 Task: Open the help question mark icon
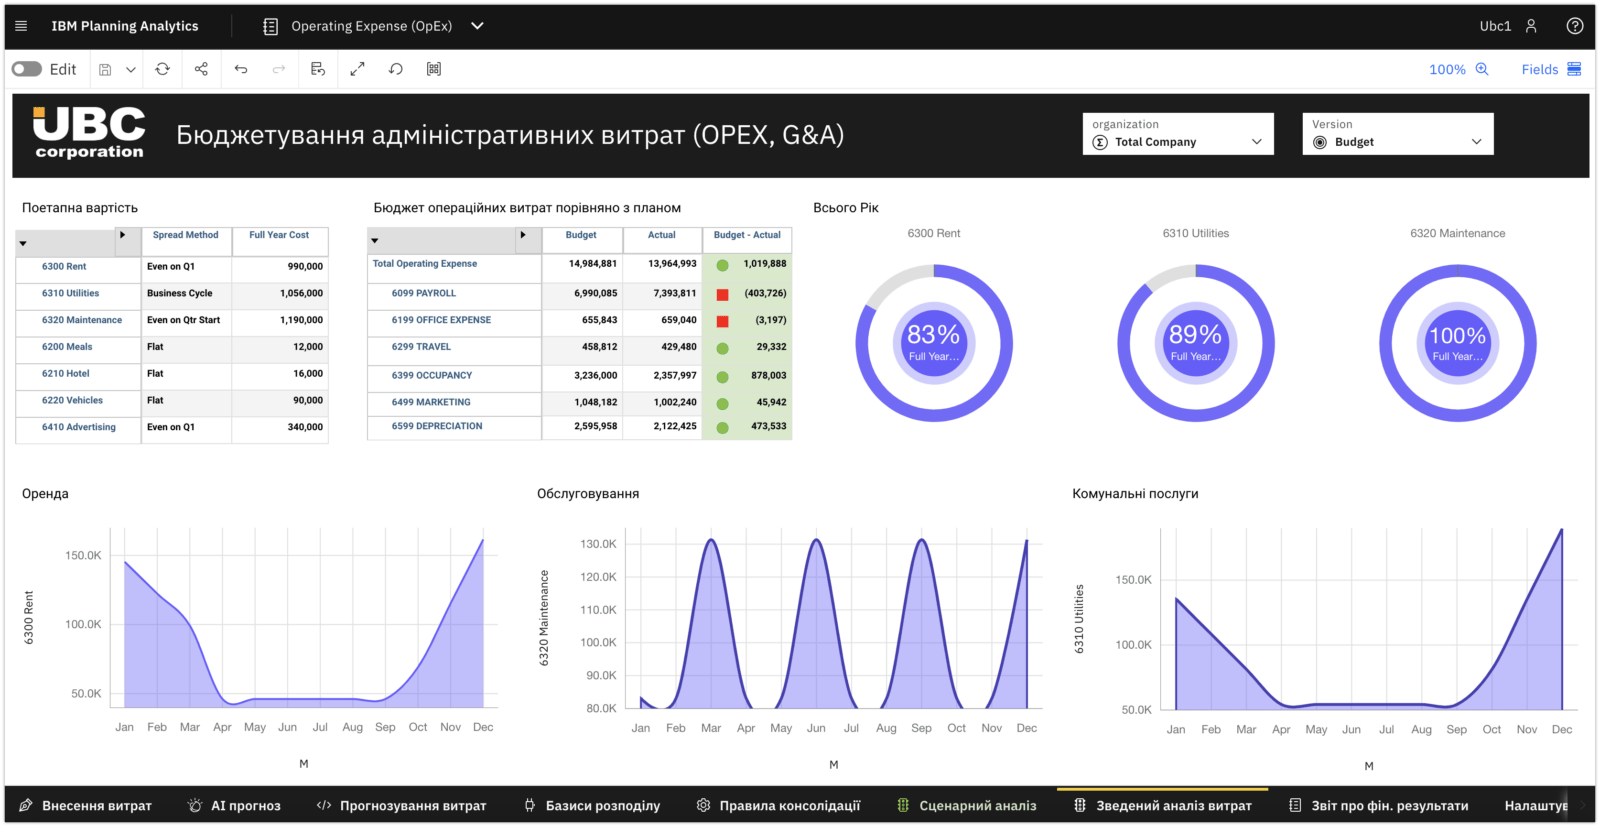(1575, 26)
